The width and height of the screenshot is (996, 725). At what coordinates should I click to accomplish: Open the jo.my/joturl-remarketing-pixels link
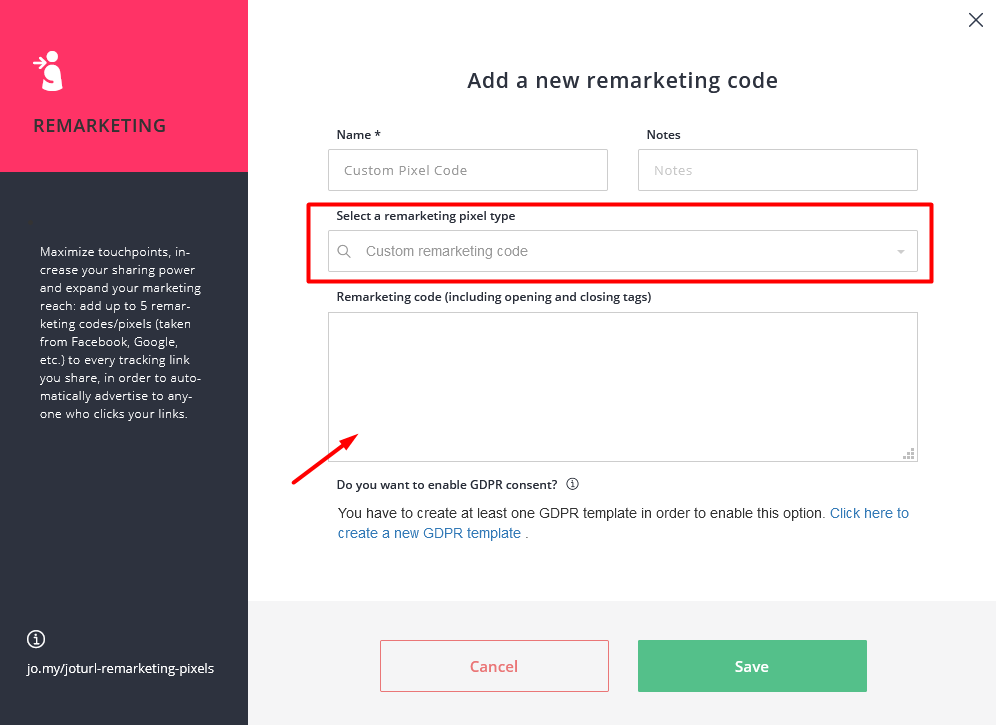120,668
